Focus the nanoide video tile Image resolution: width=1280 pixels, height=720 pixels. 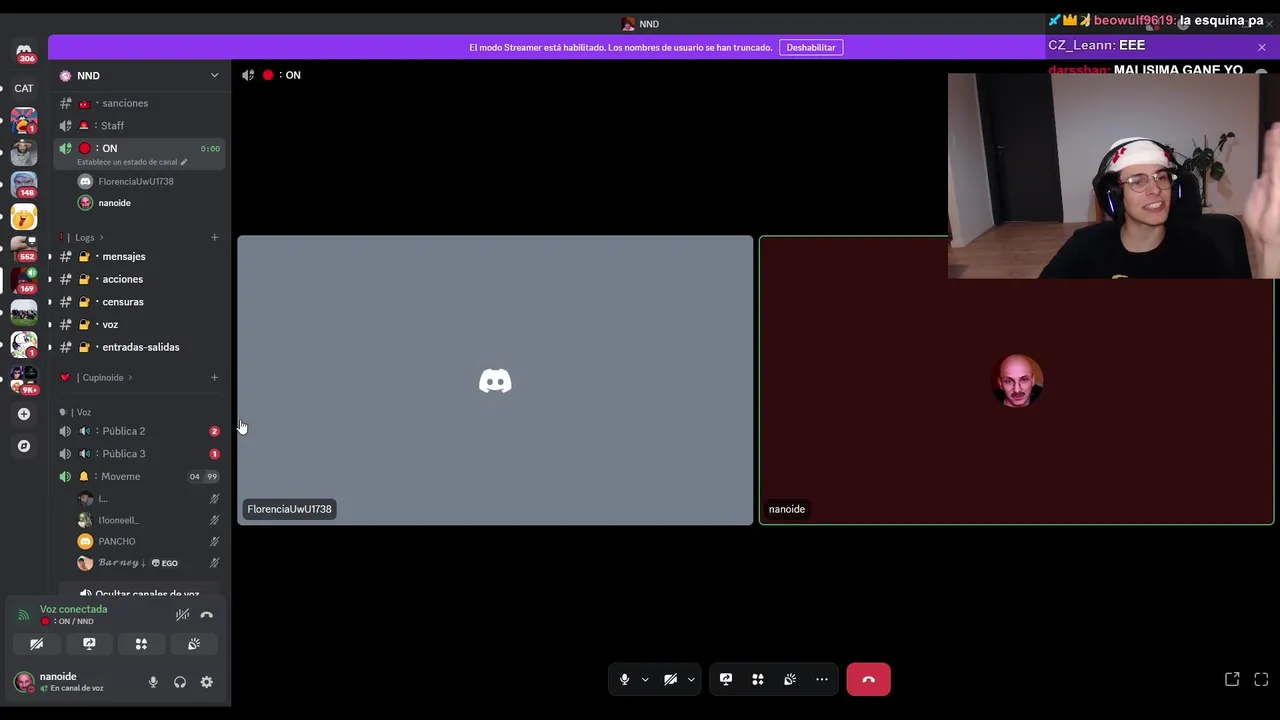(x=1016, y=380)
